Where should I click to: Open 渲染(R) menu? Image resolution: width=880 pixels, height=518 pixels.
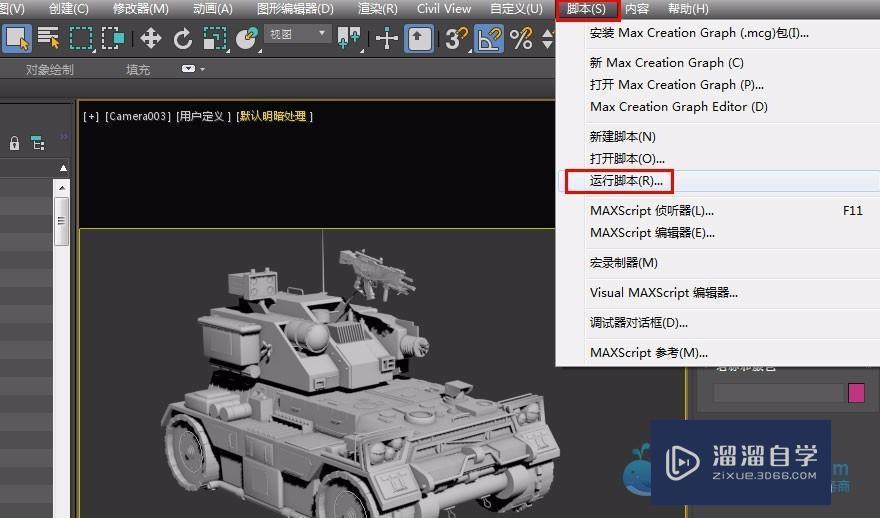pyautogui.click(x=377, y=9)
